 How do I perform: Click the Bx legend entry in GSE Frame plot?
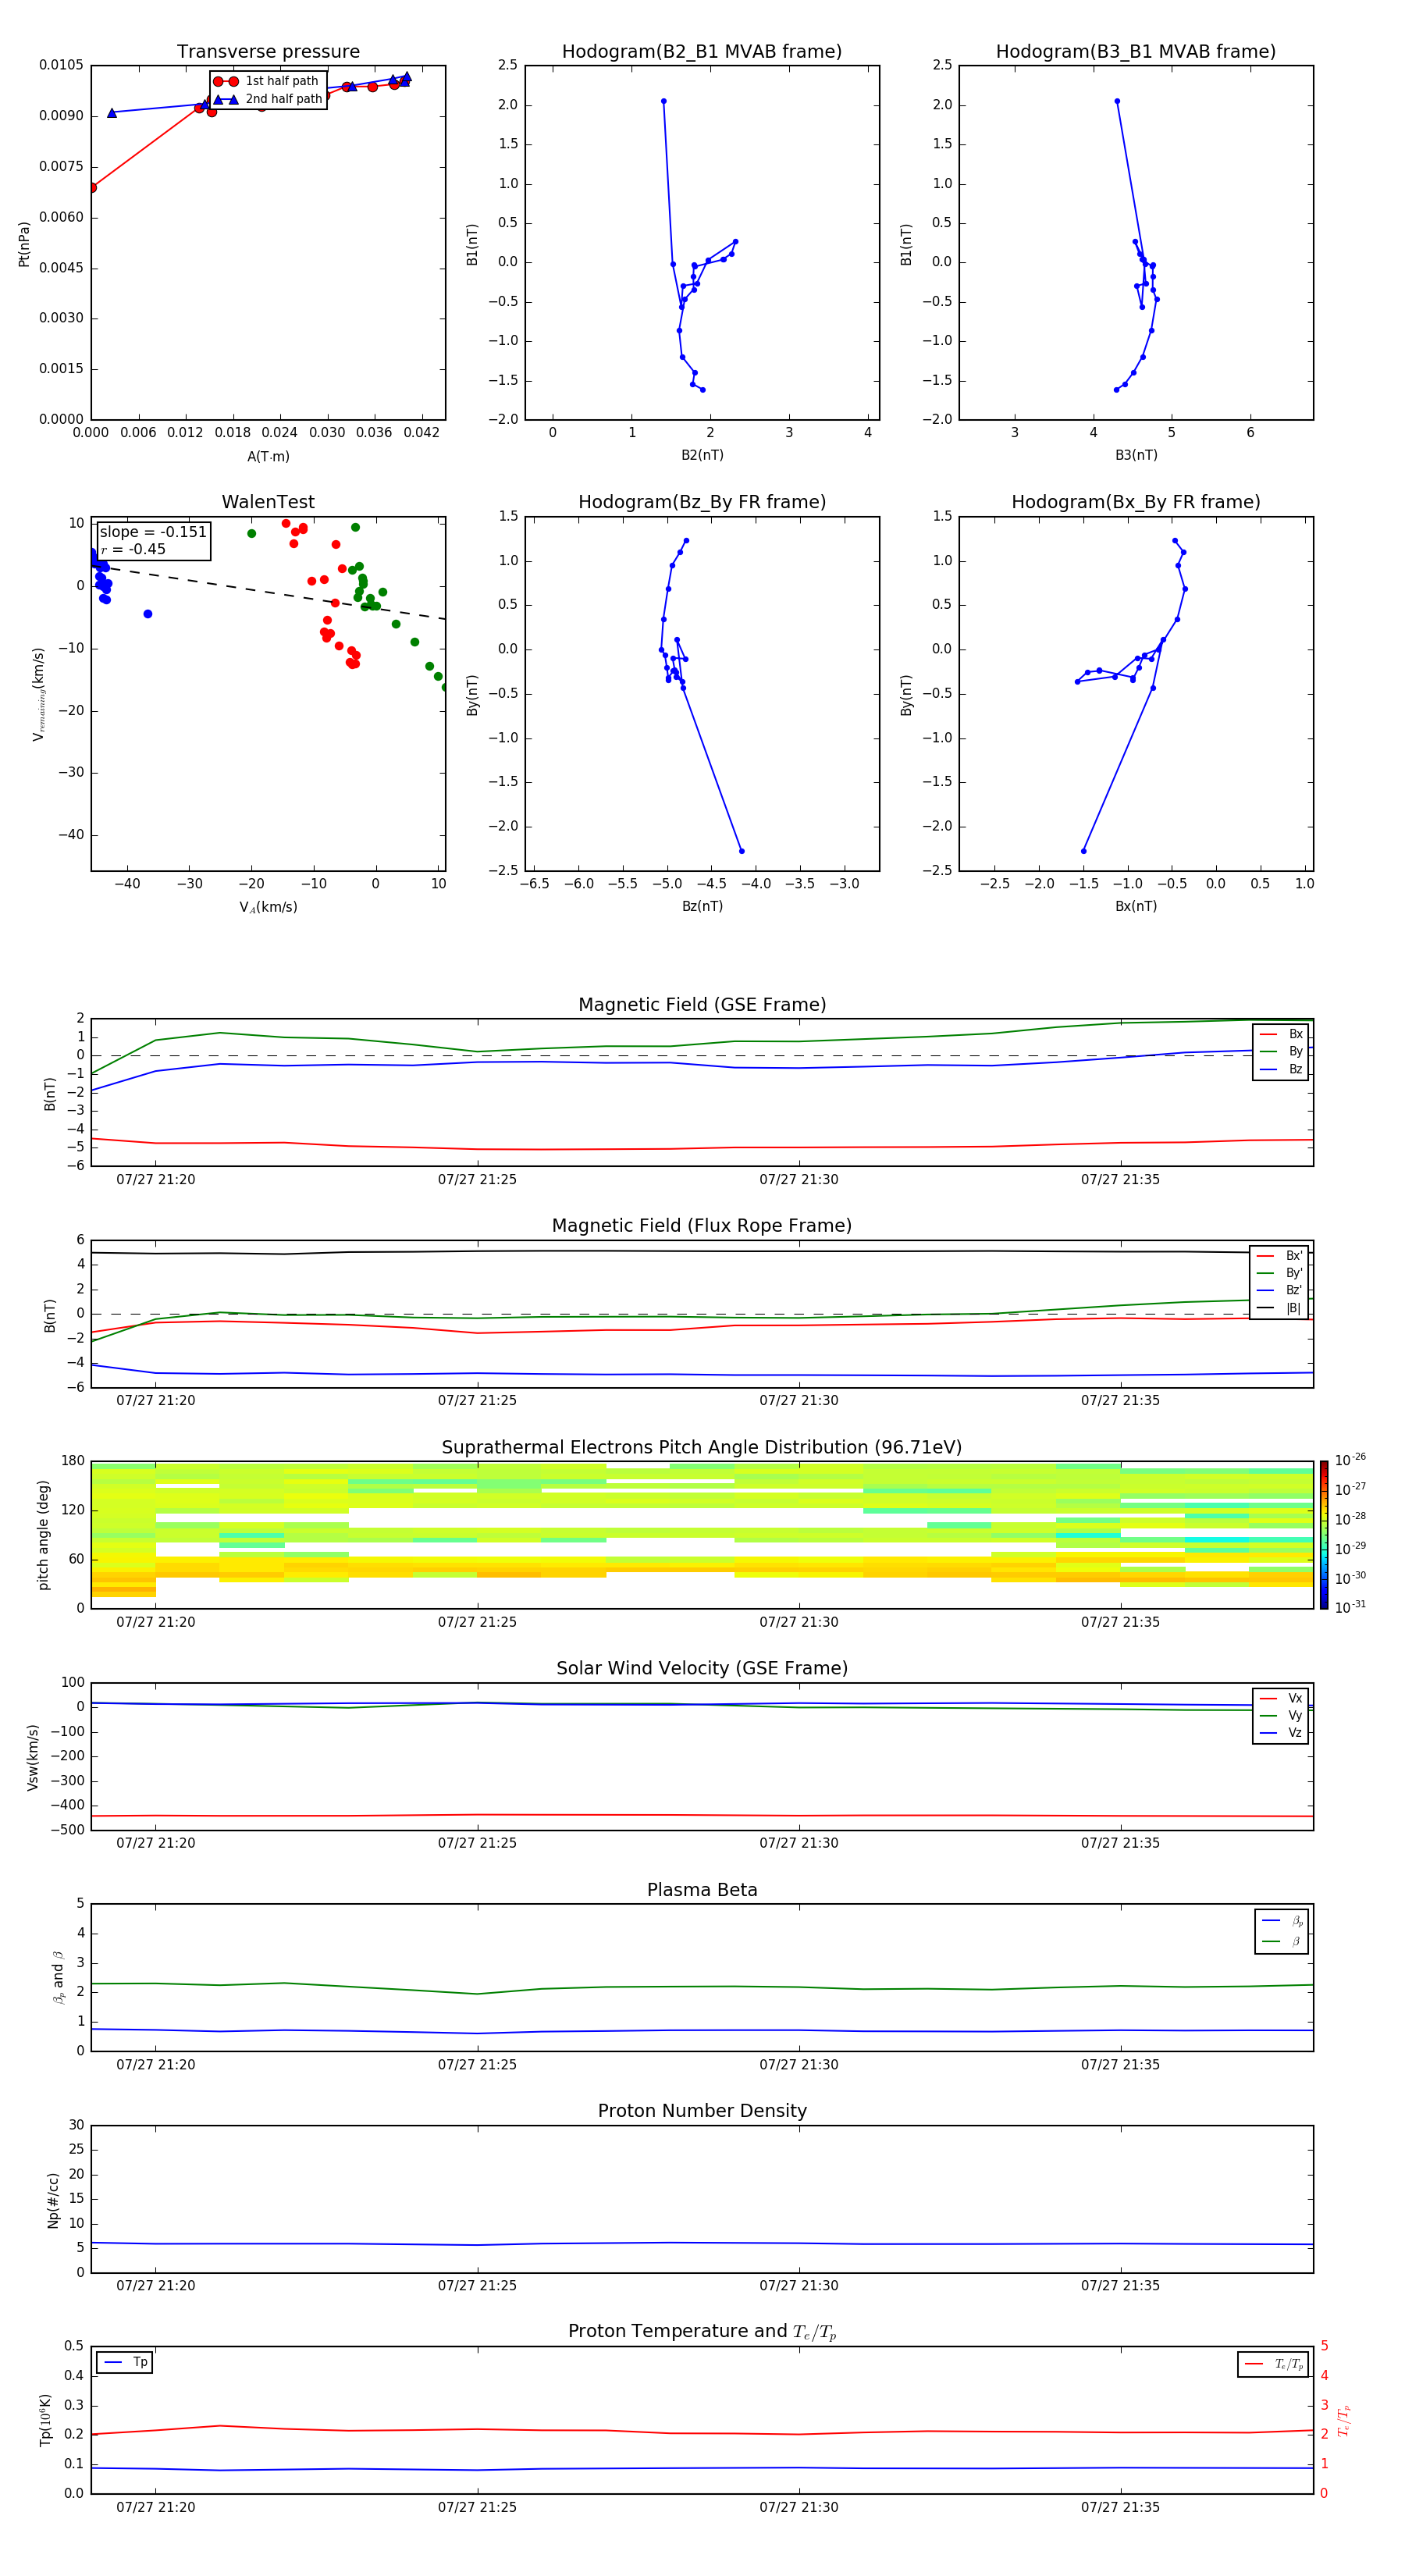pos(1281,1034)
